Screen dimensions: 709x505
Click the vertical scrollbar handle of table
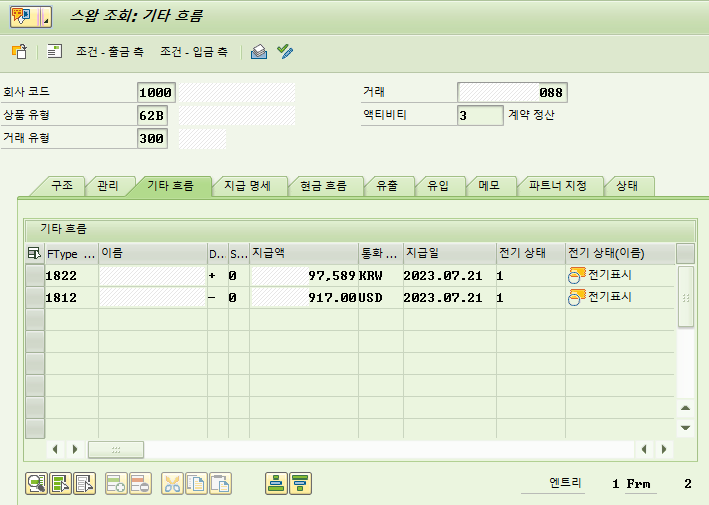[686, 297]
